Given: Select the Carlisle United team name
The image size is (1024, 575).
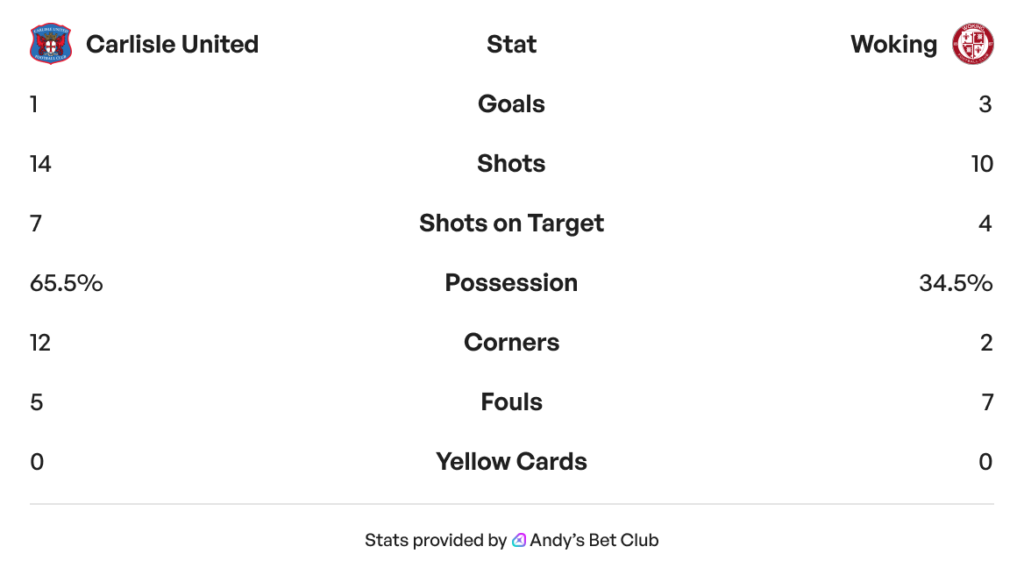Looking at the screenshot, I should point(172,44).
